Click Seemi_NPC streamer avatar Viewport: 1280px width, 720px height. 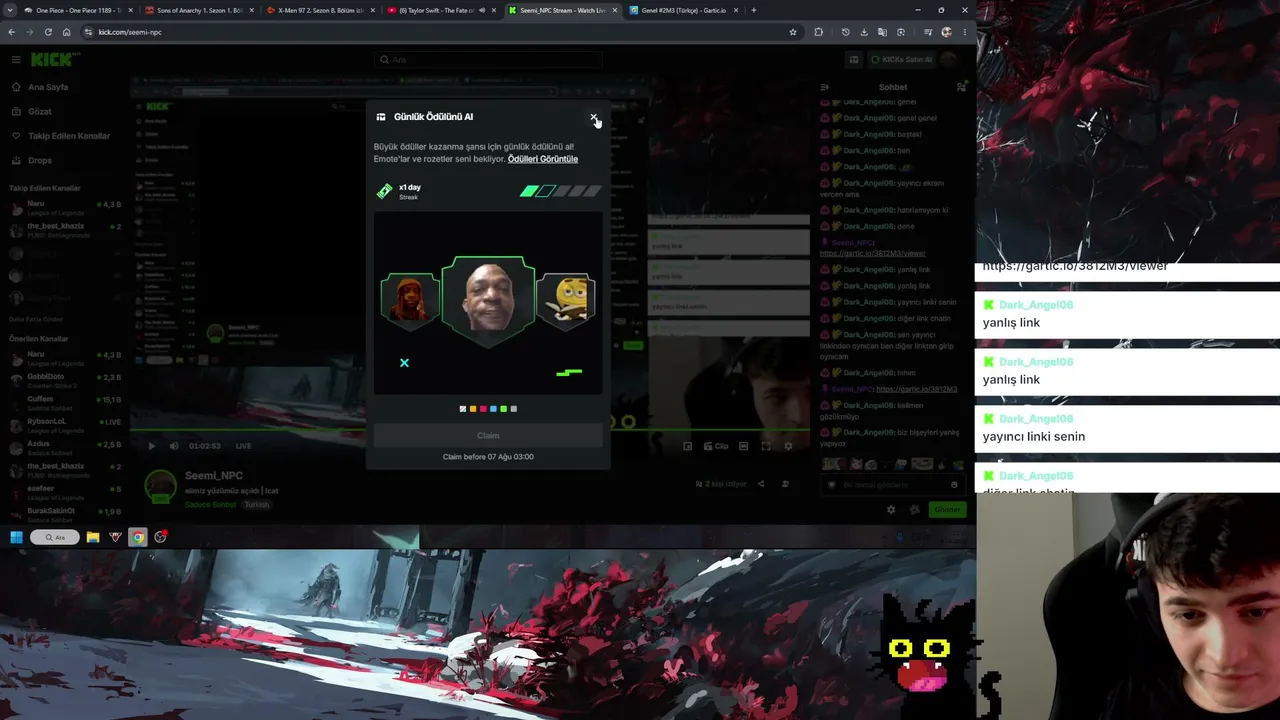(160, 487)
